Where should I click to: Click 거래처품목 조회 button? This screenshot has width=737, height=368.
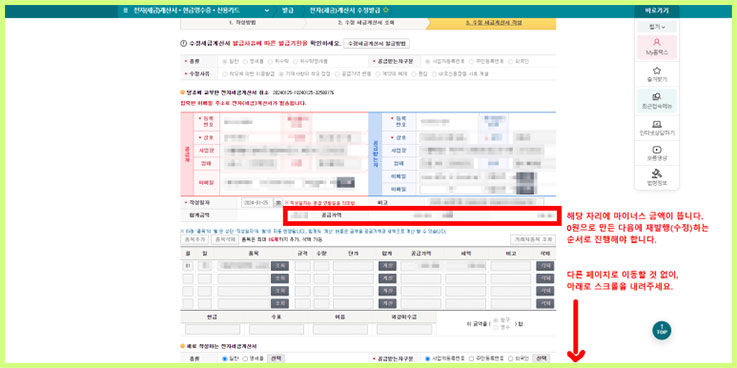click(533, 239)
